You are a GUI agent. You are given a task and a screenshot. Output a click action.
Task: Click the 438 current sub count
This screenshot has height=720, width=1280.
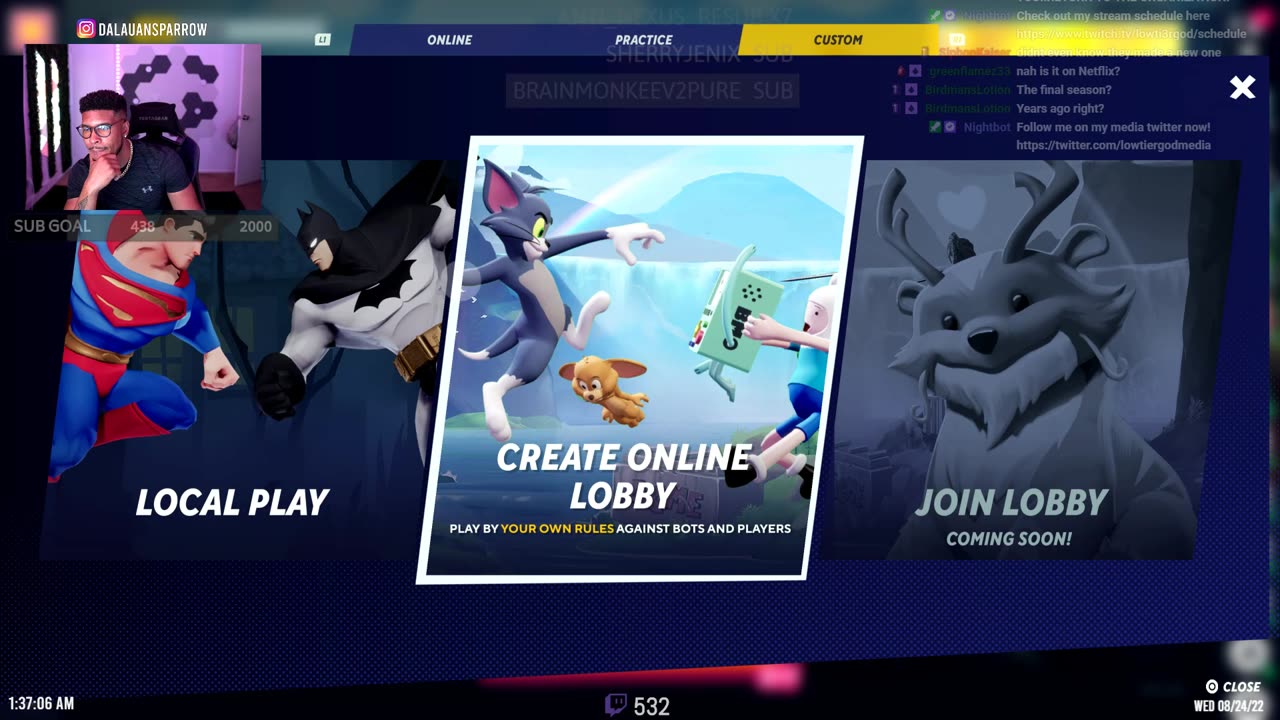(143, 226)
